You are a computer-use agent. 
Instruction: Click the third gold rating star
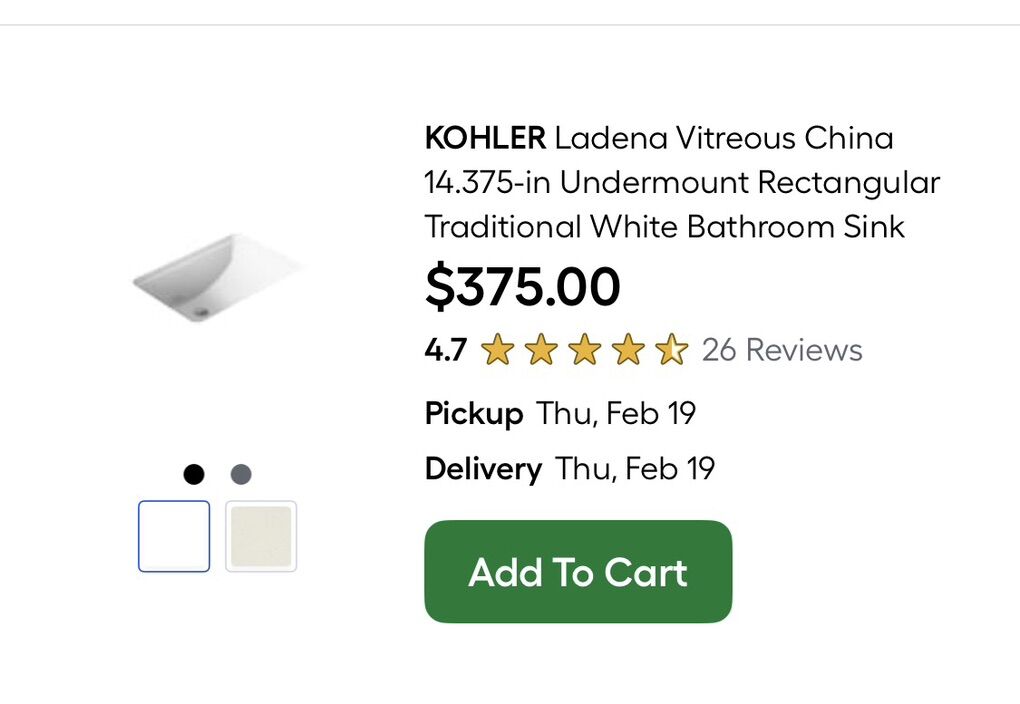(585, 350)
